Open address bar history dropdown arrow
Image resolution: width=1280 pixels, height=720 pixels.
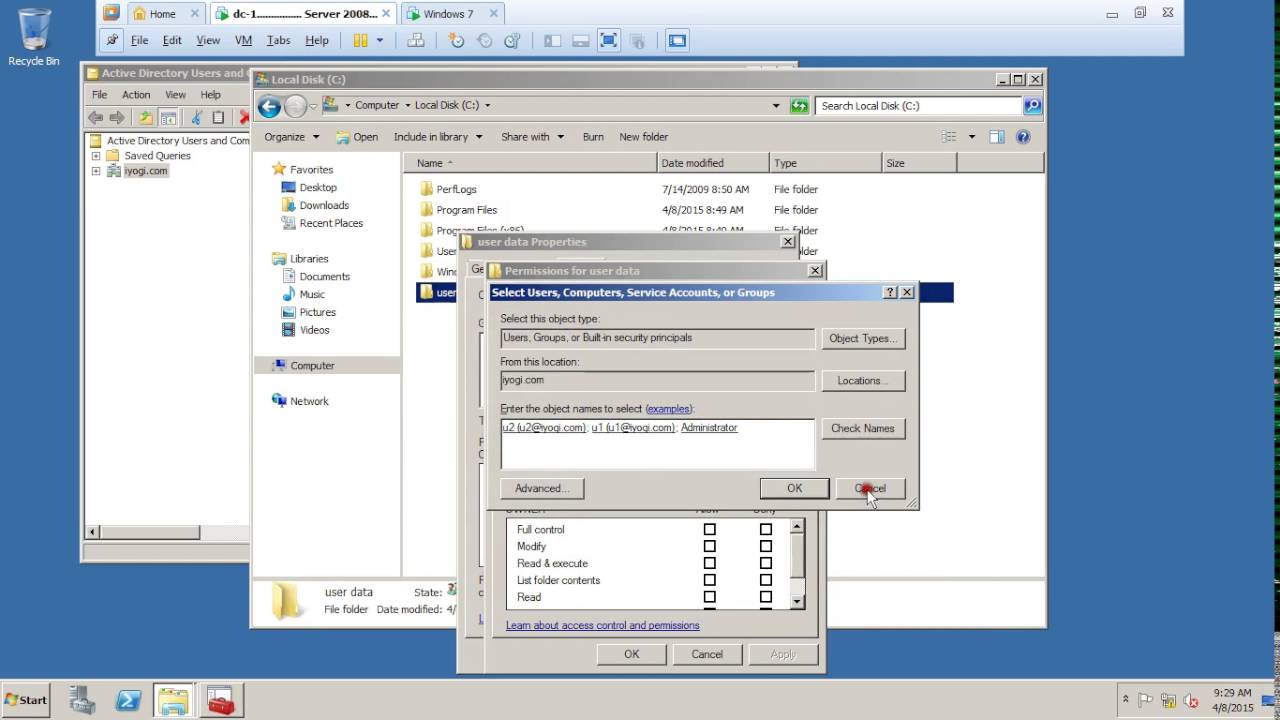[x=776, y=106]
